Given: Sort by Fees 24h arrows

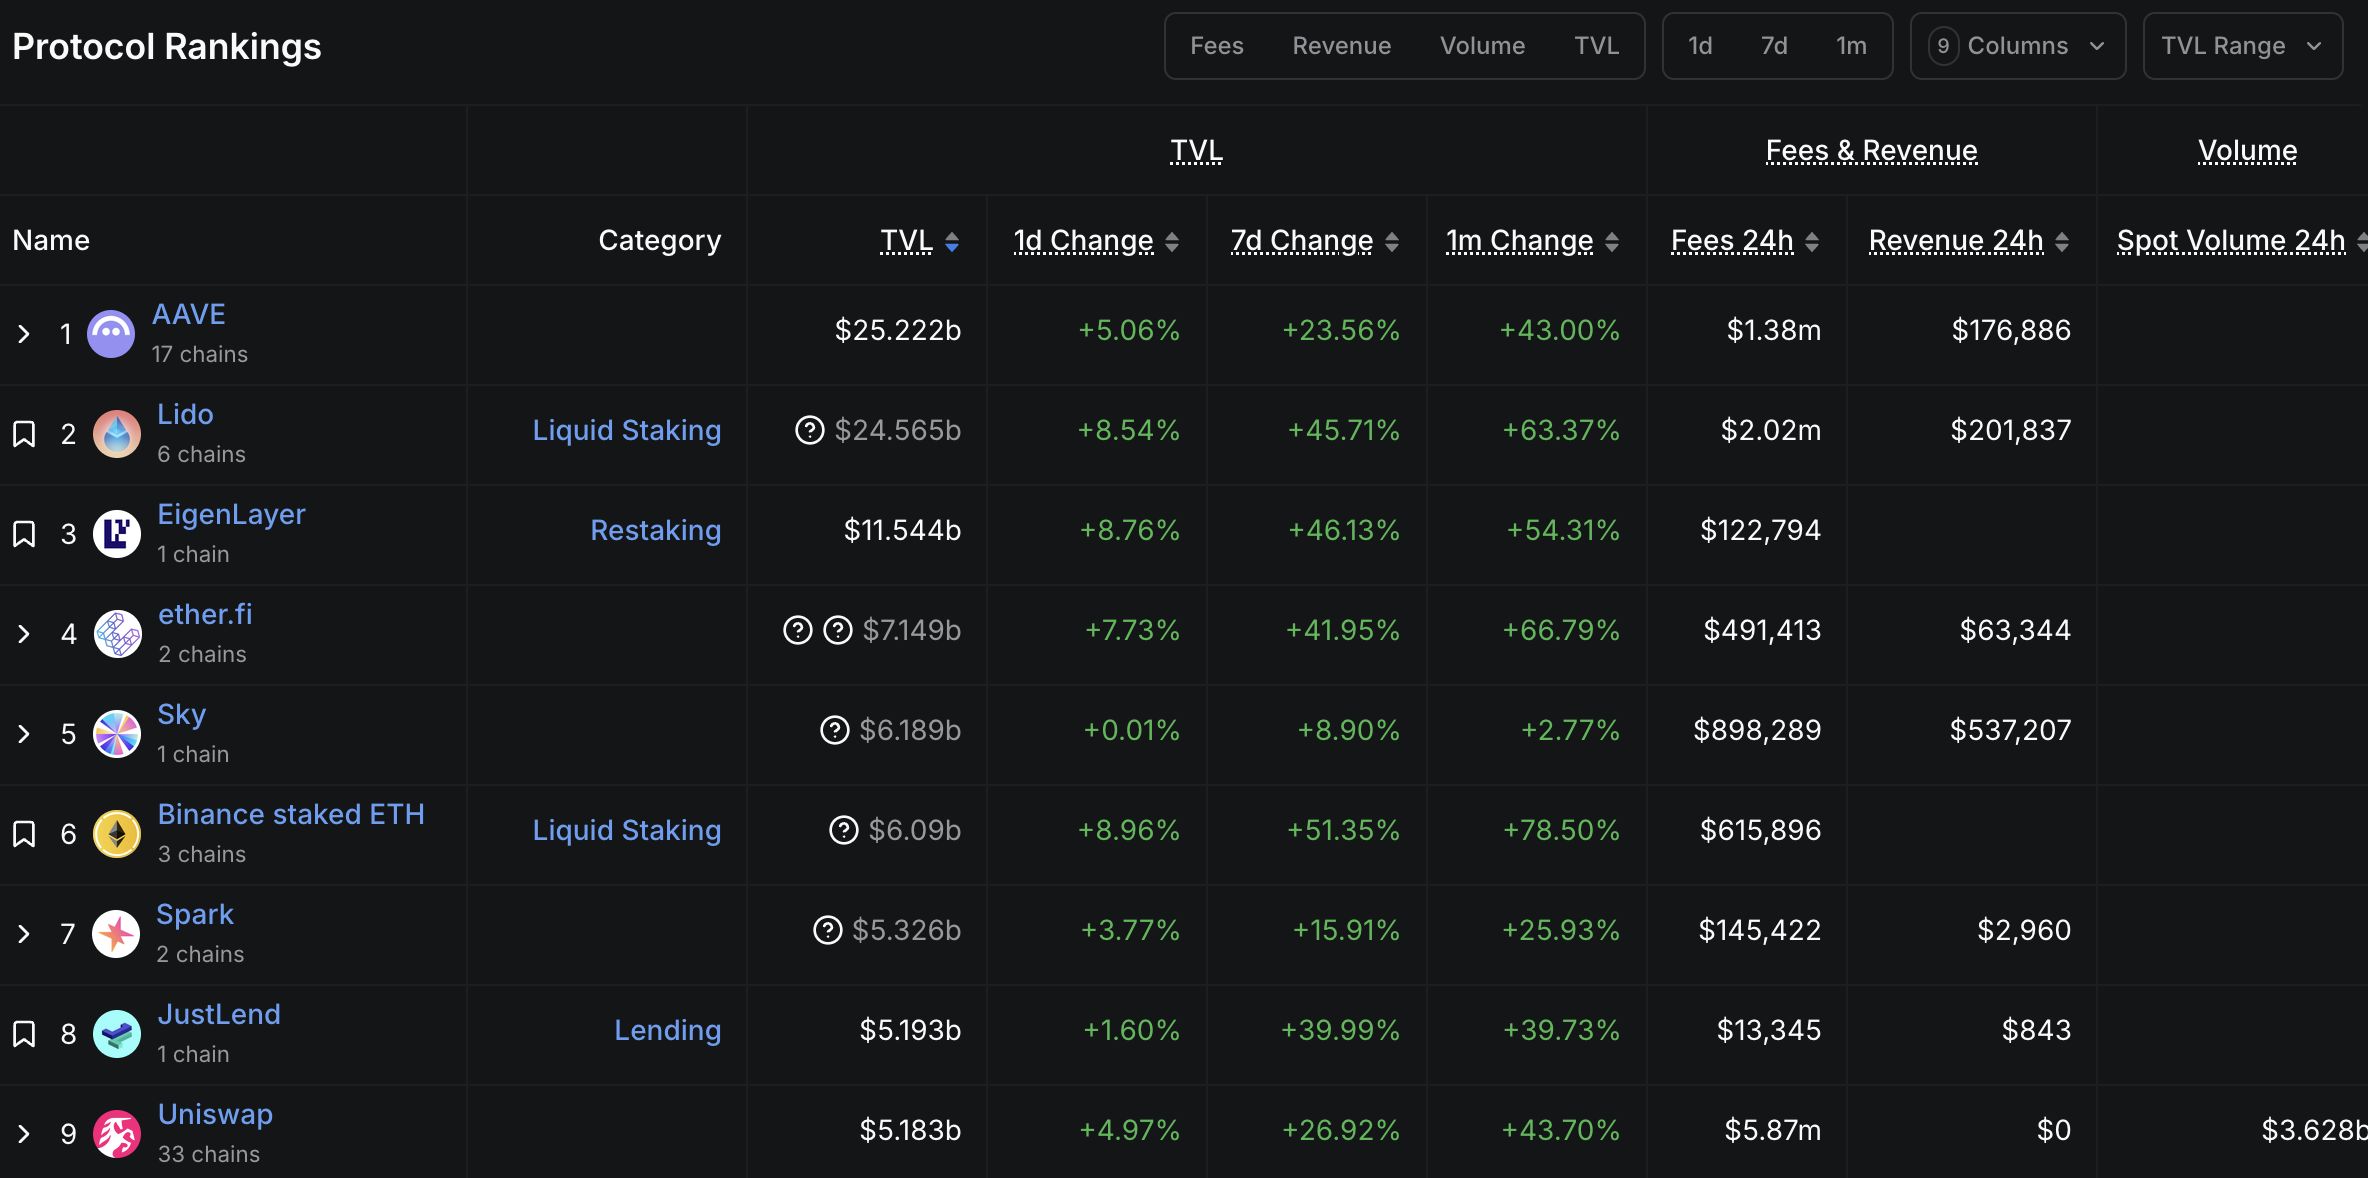Looking at the screenshot, I should [x=1812, y=242].
